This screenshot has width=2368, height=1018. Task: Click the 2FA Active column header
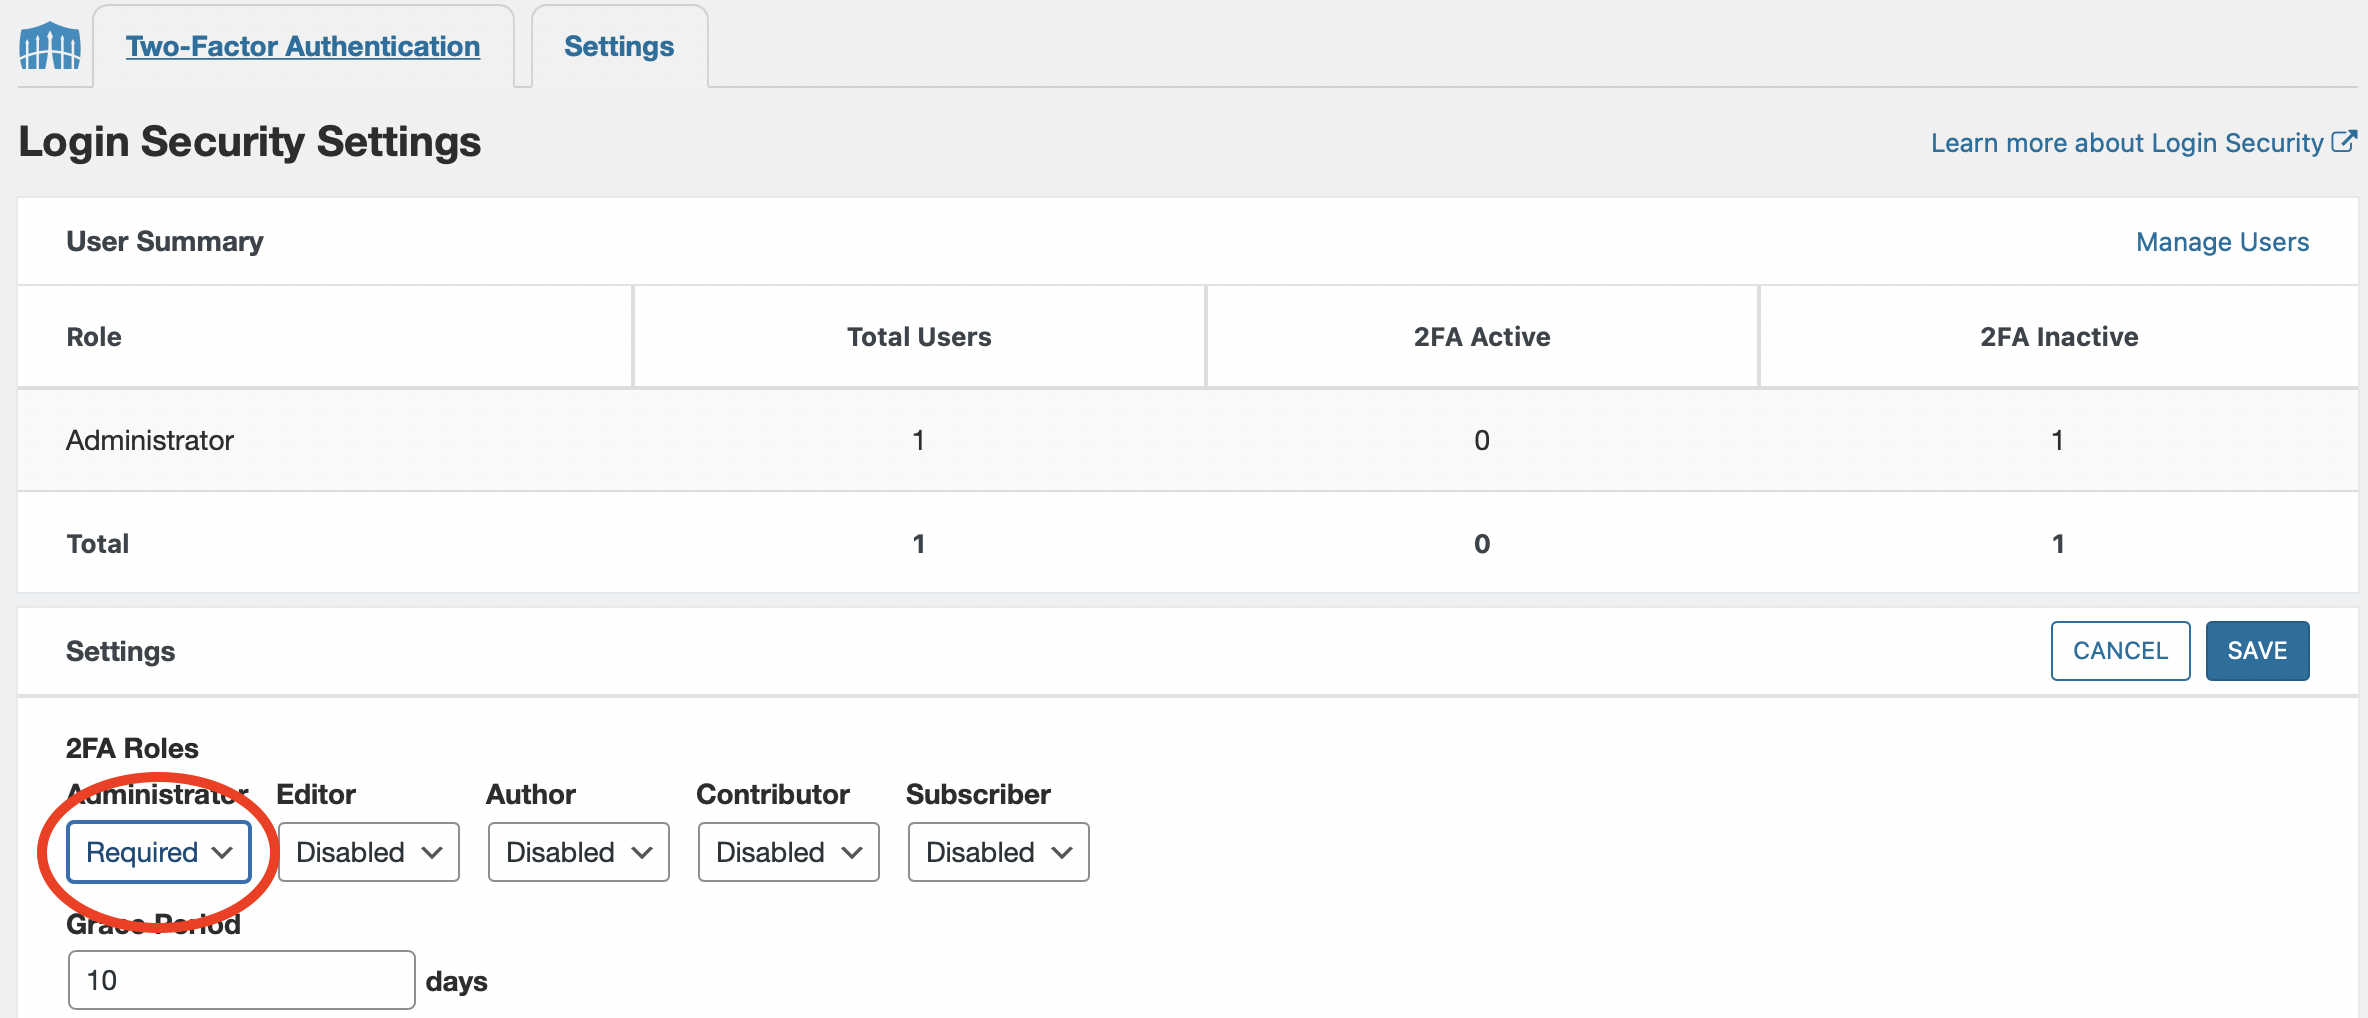point(1482,337)
